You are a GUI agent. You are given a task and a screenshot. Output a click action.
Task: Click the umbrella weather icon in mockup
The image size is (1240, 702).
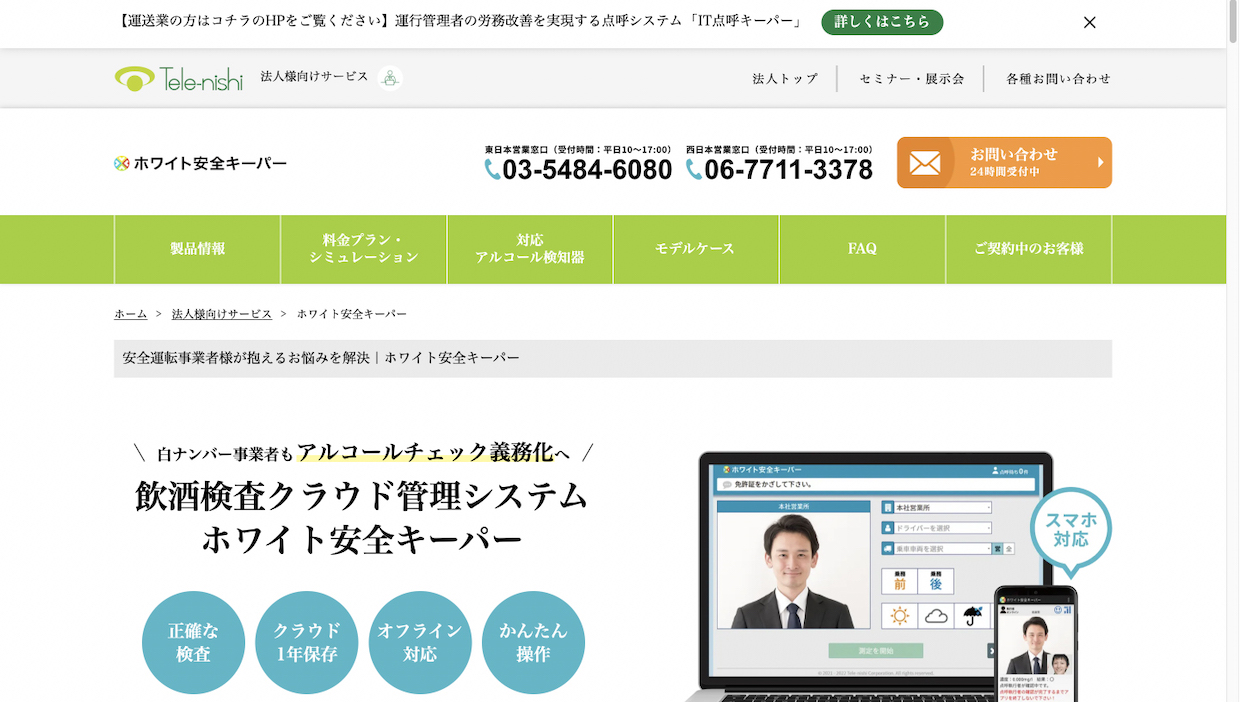tap(971, 616)
